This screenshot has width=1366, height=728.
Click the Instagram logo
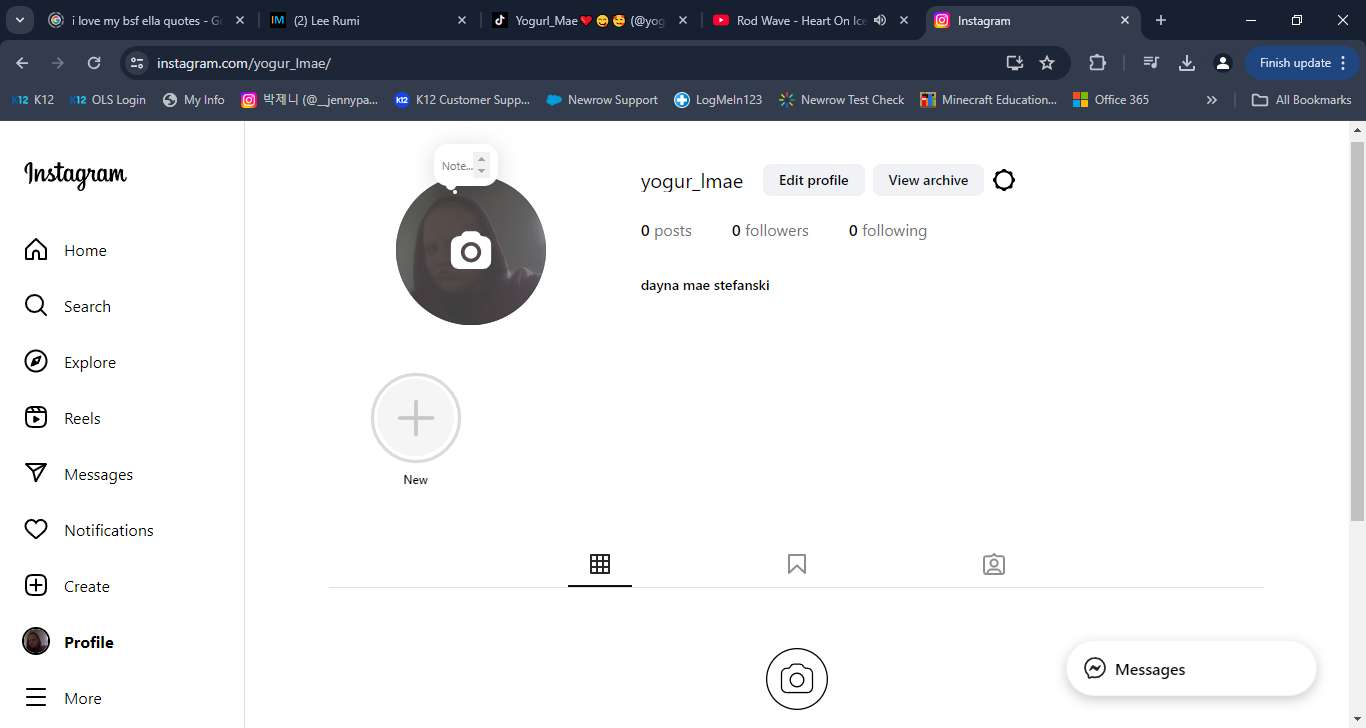(x=75, y=175)
